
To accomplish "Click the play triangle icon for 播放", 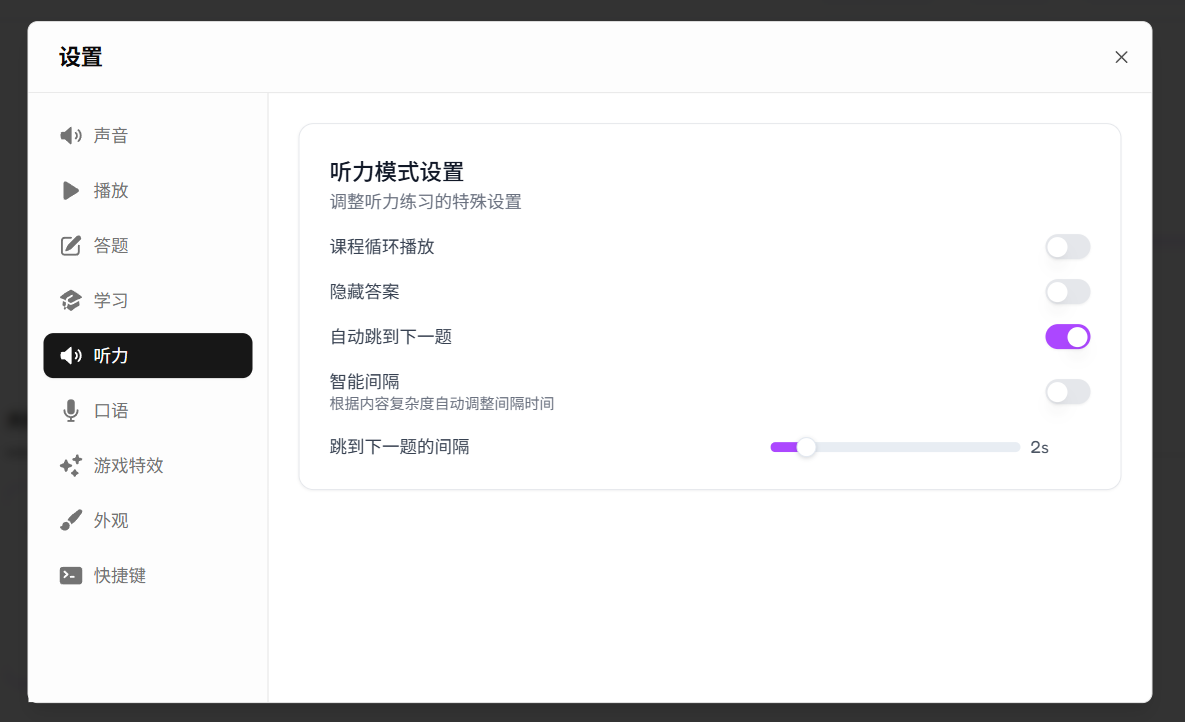I will tap(70, 191).
